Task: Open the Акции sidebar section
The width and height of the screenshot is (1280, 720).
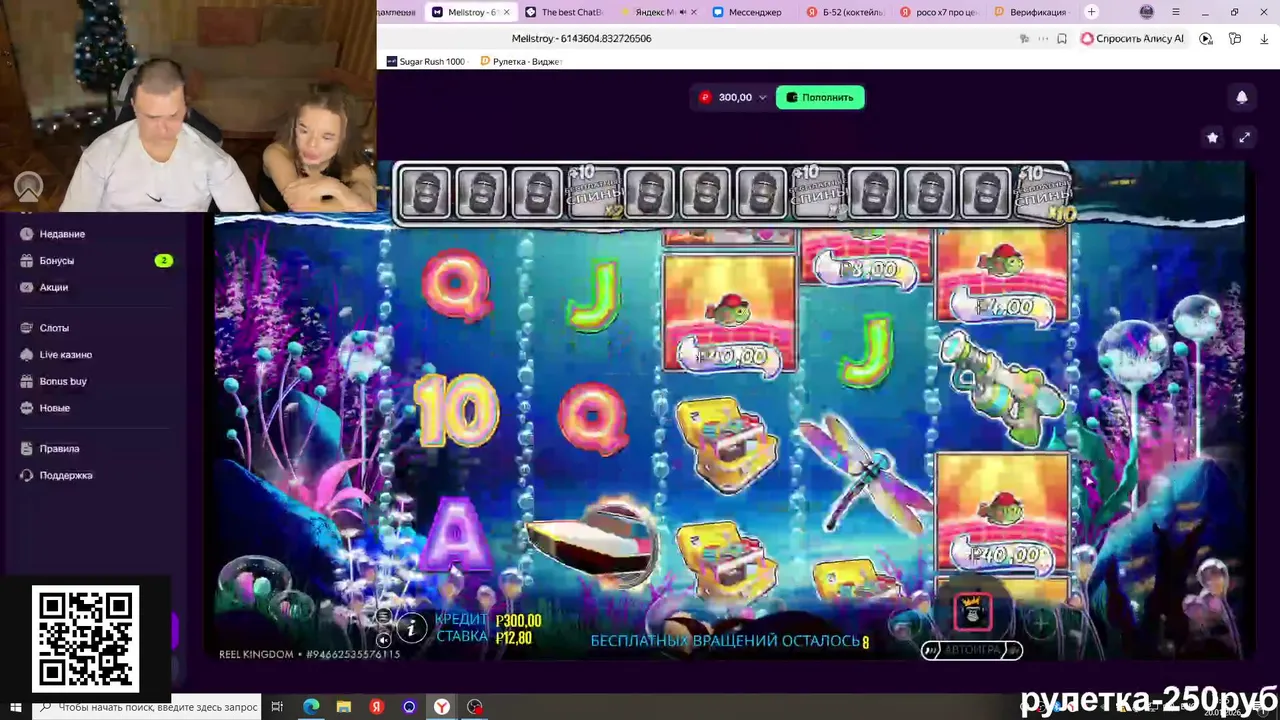Action: pos(54,288)
